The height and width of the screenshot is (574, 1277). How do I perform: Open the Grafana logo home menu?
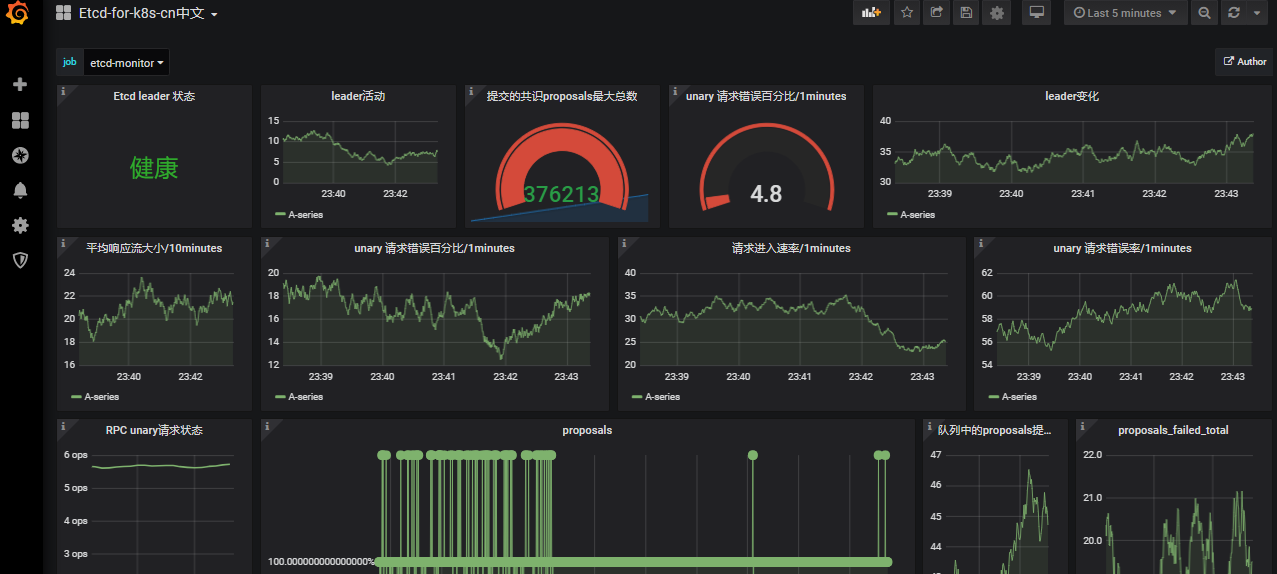tap(20, 14)
